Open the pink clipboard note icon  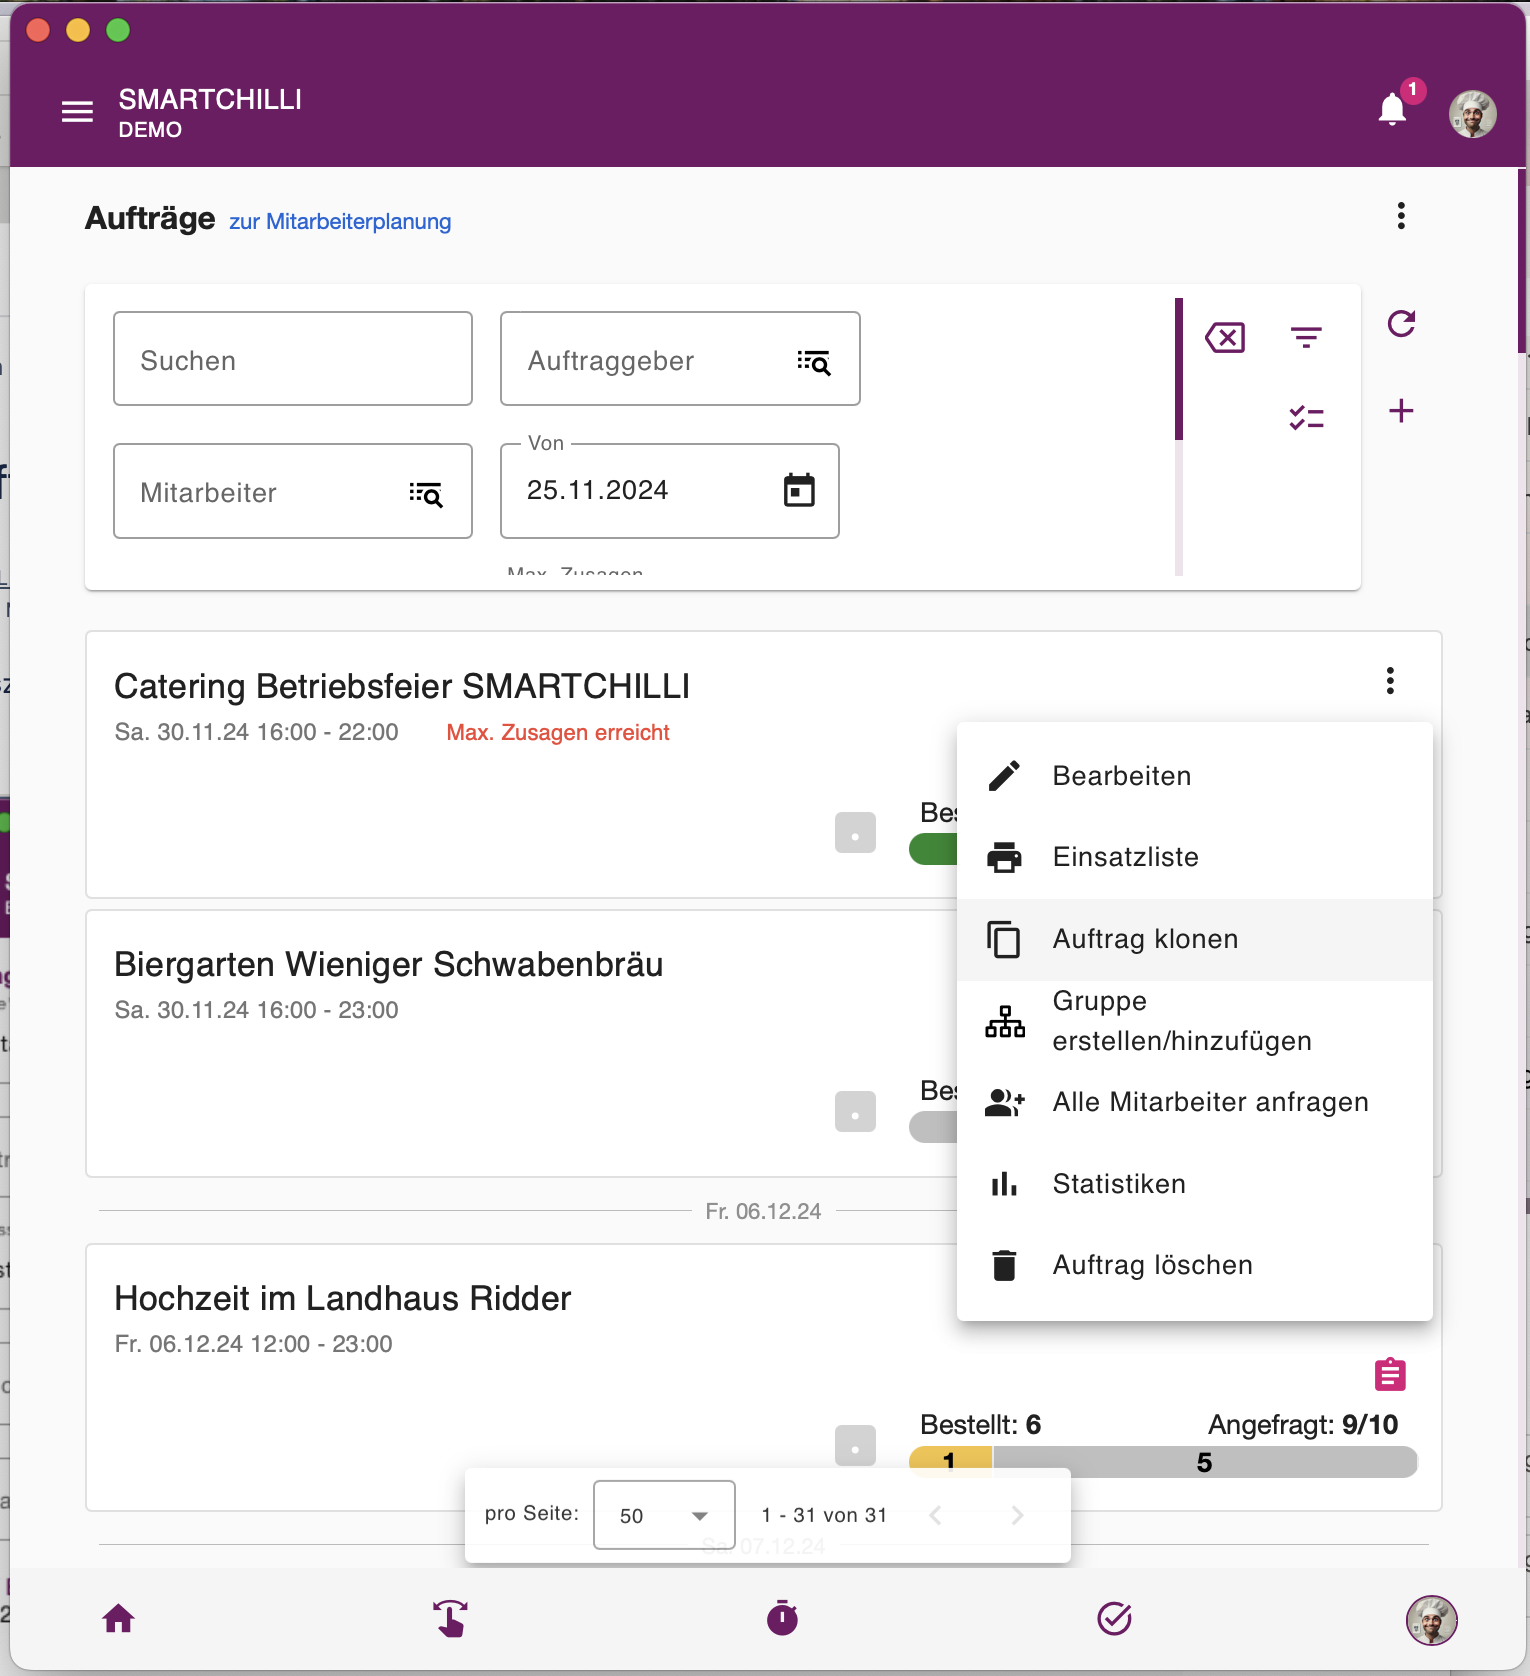click(1390, 1375)
